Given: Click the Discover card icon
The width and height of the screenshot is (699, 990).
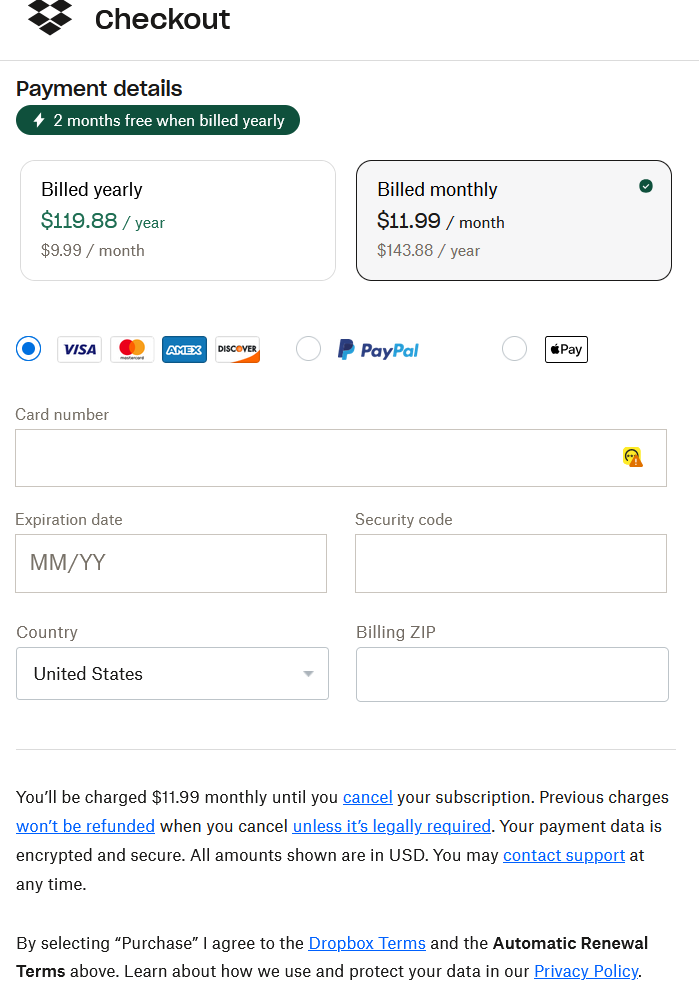Looking at the screenshot, I should (x=237, y=349).
